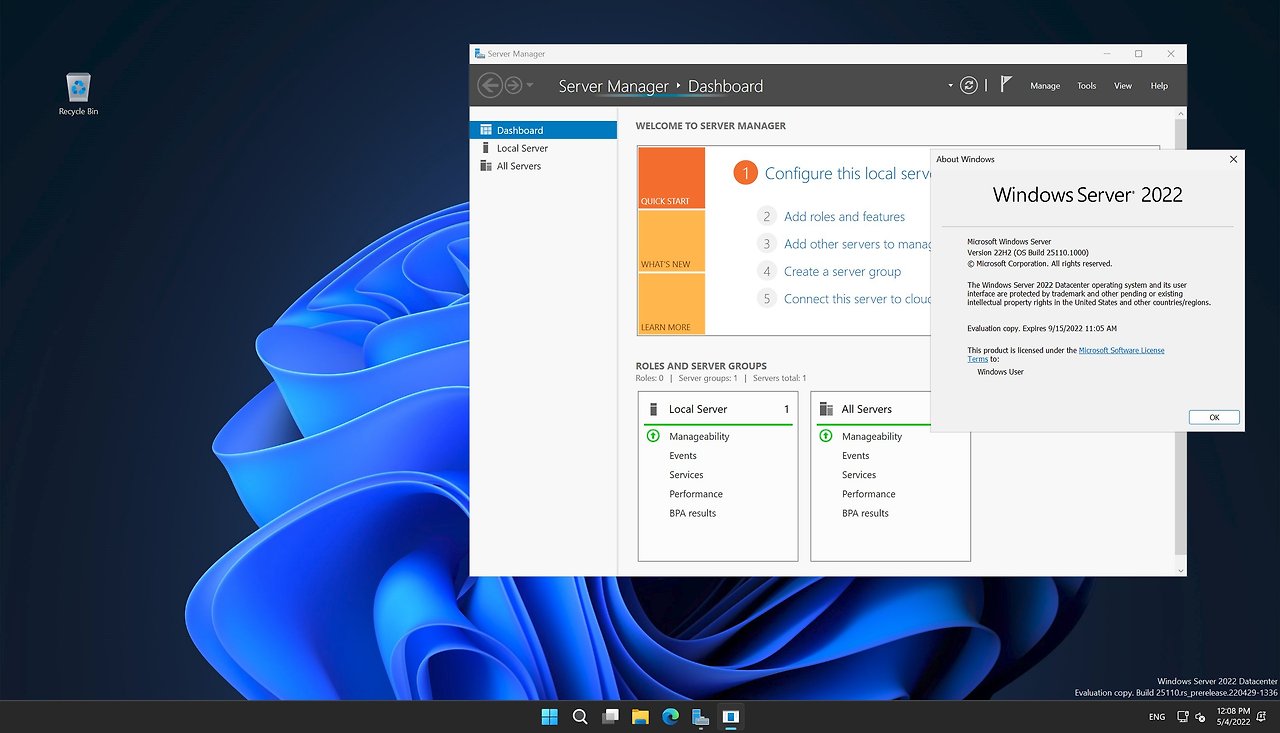This screenshot has height=733, width=1280.
Task: Select Local Server in the left pane
Action: point(543,148)
